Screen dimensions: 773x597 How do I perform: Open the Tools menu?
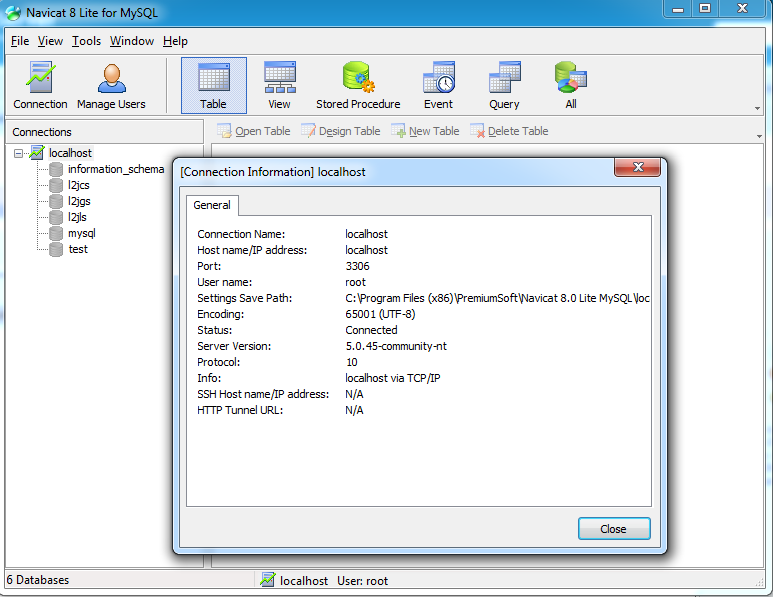tap(86, 41)
